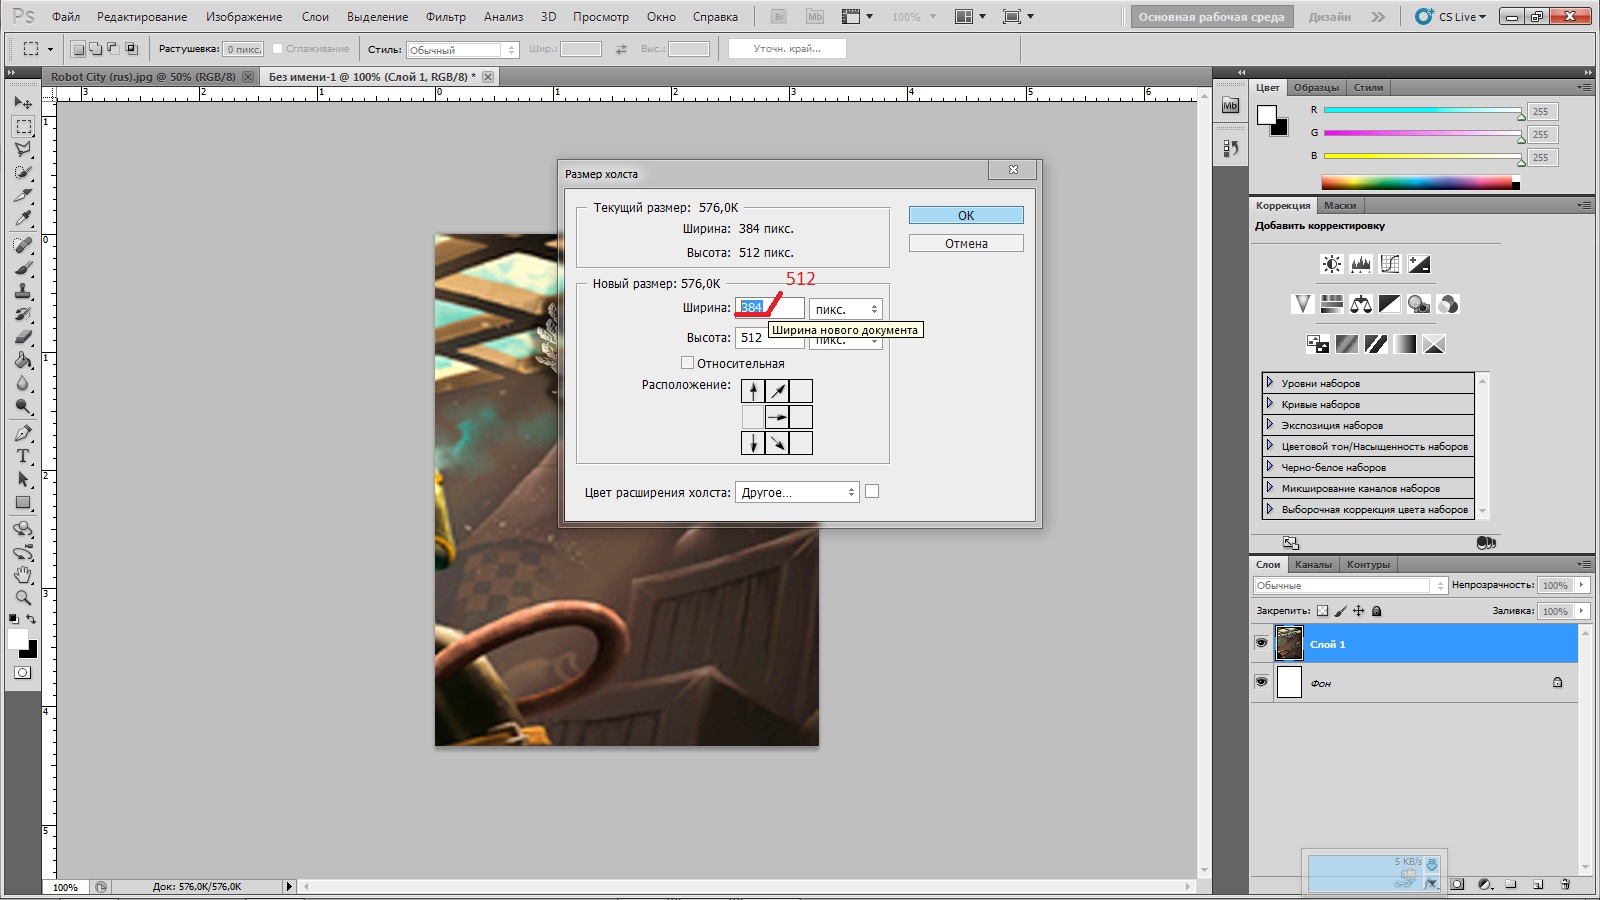Image resolution: width=1600 pixels, height=900 pixels.
Task: Click the Color Balance scales icon
Action: click(1360, 304)
